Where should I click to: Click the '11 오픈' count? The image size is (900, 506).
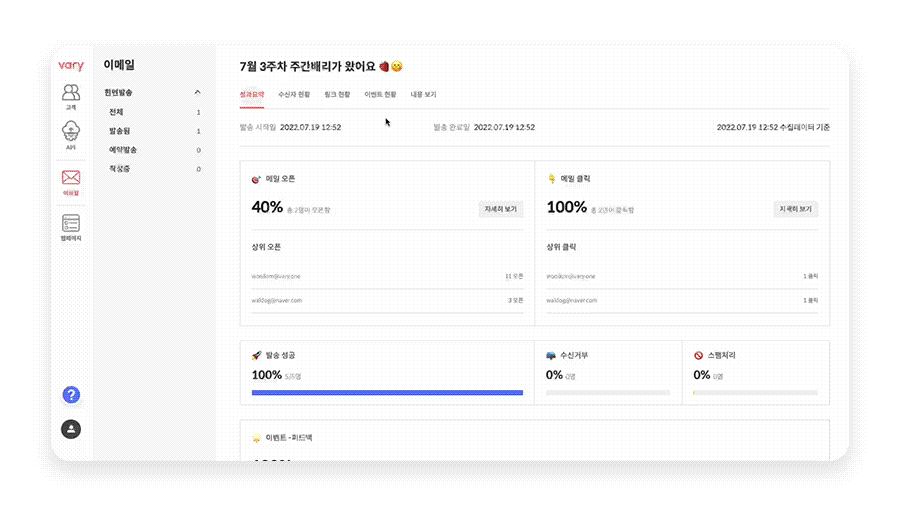[514, 277]
